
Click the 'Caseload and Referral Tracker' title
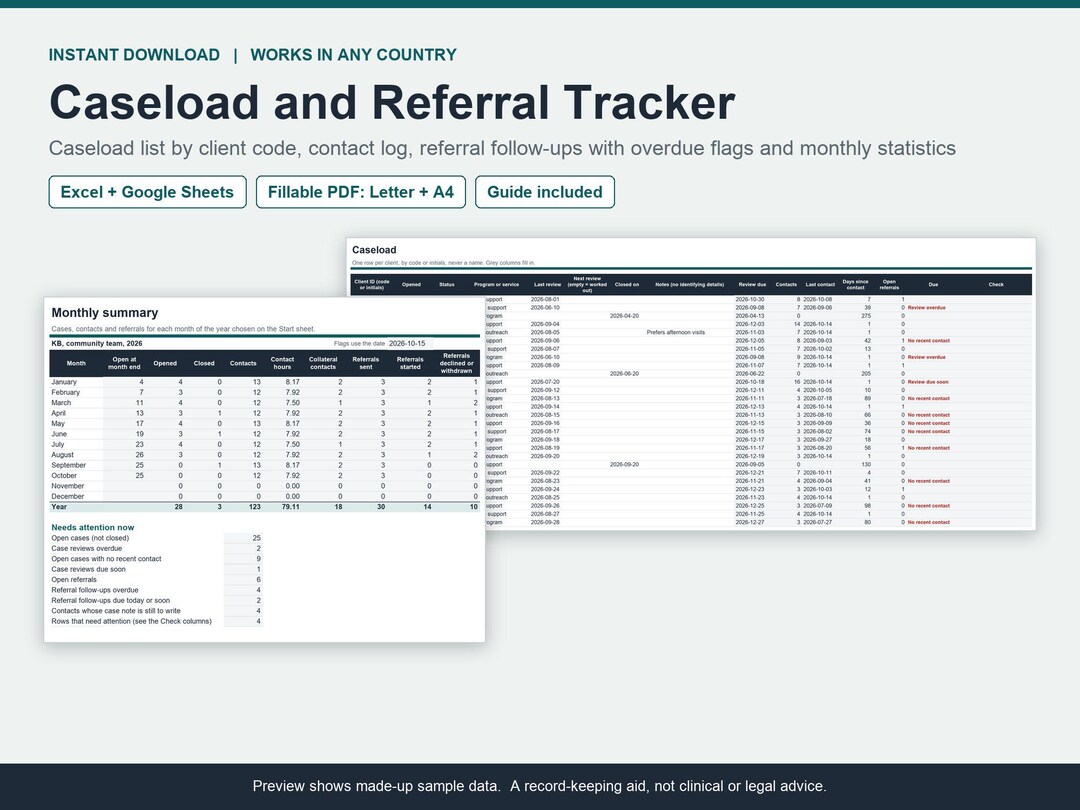click(x=392, y=103)
